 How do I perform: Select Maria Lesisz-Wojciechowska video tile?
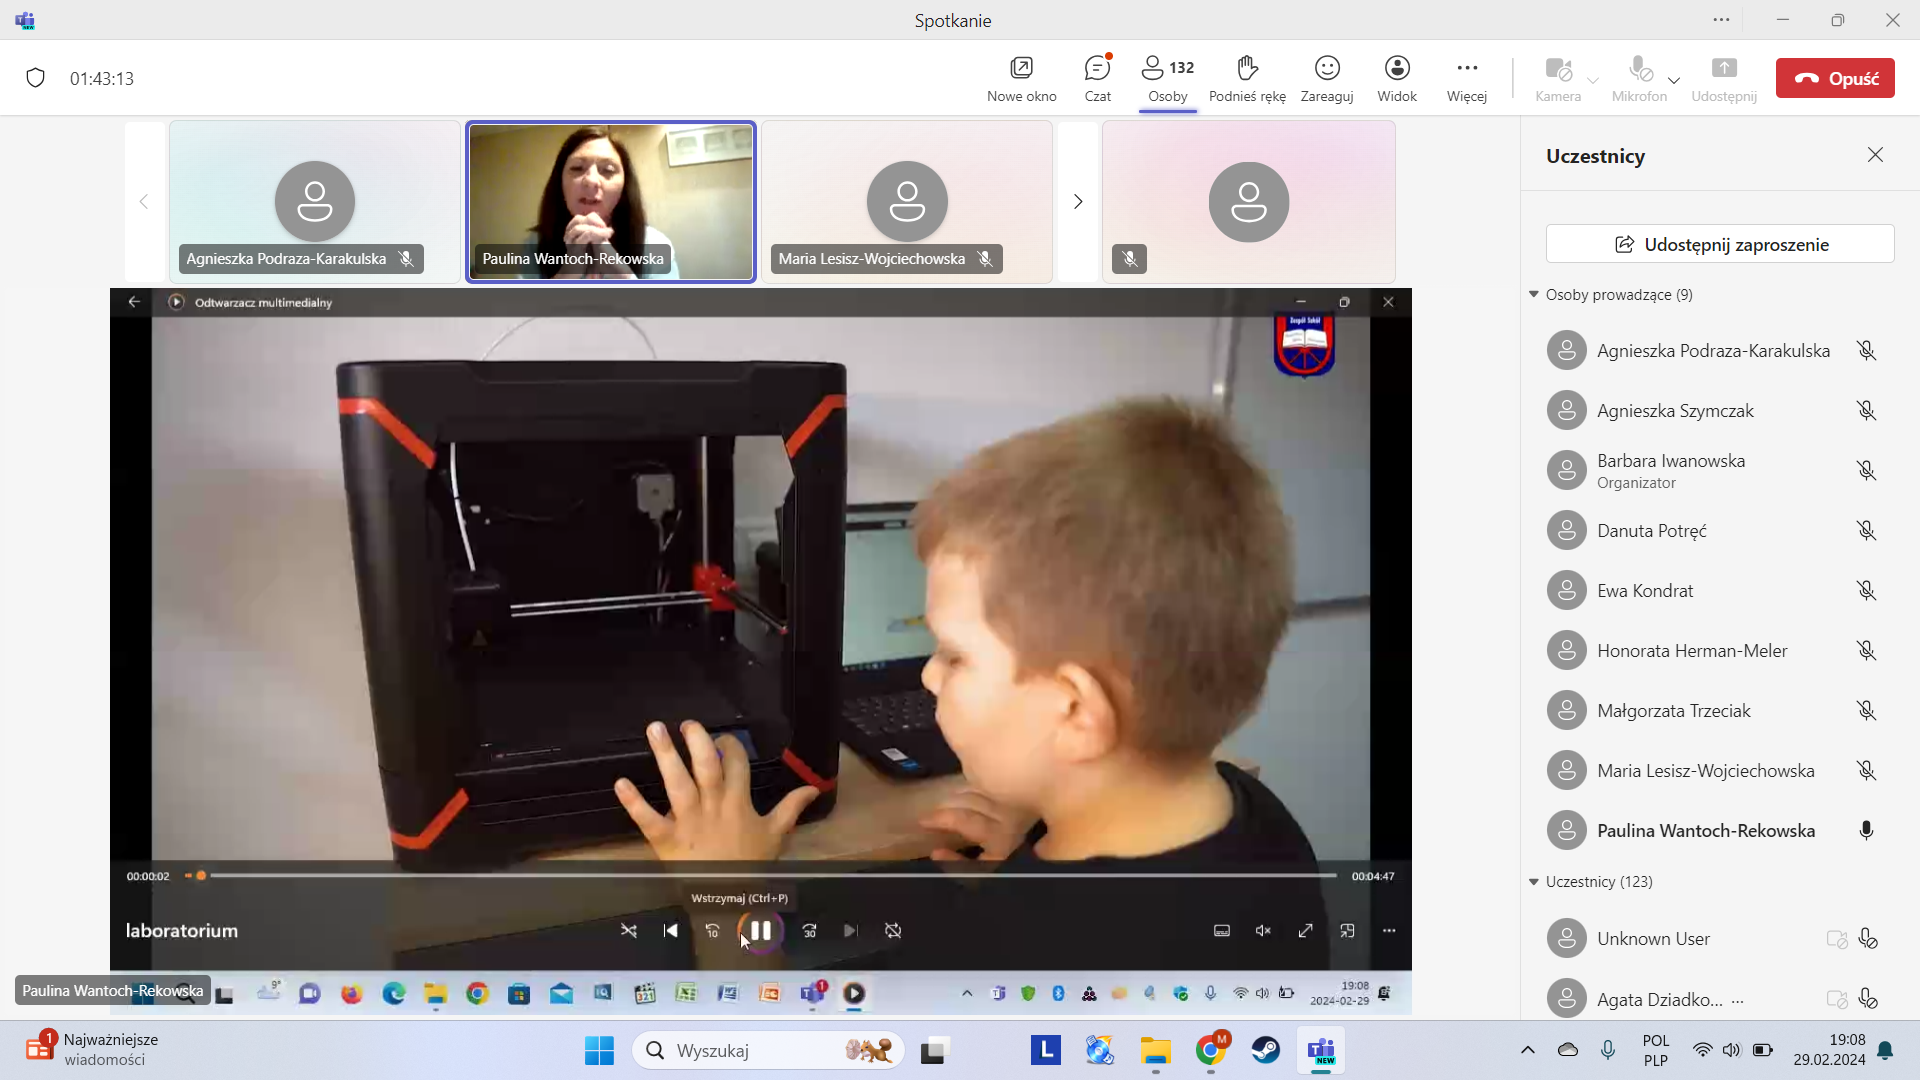pyautogui.click(x=907, y=202)
